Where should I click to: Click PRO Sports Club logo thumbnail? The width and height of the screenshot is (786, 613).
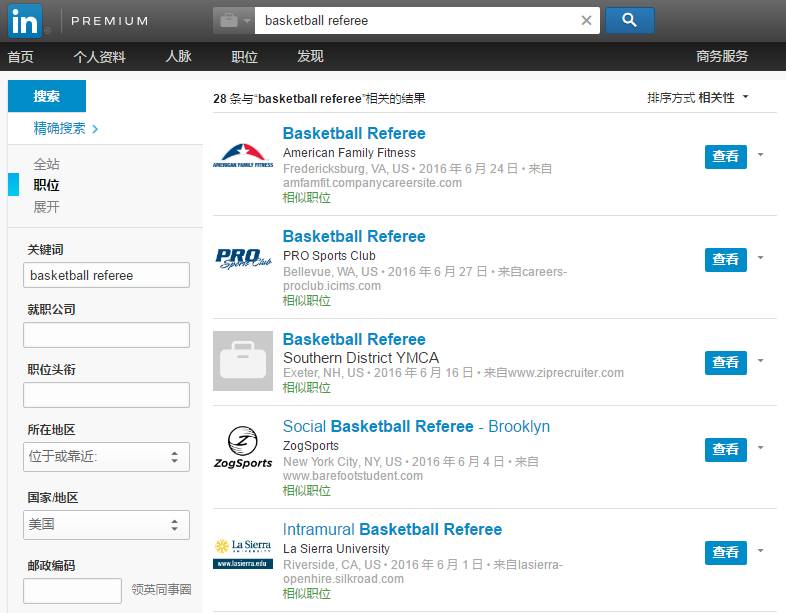pyautogui.click(x=243, y=259)
